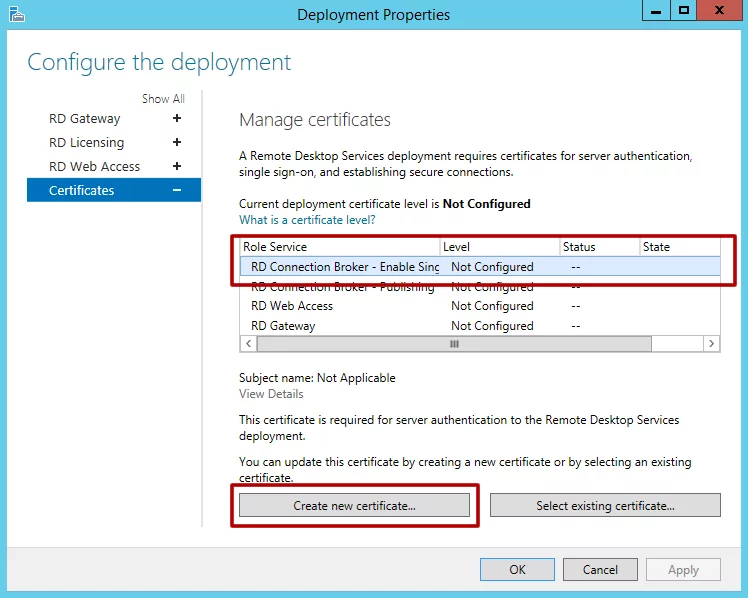748x598 pixels.
Task: Click the Show All link
Action: pyautogui.click(x=163, y=99)
